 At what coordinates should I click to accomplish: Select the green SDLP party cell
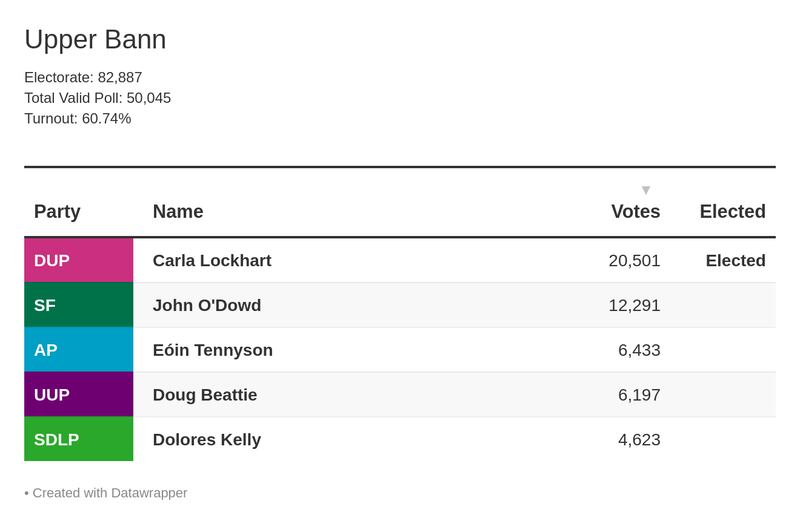coord(78,440)
